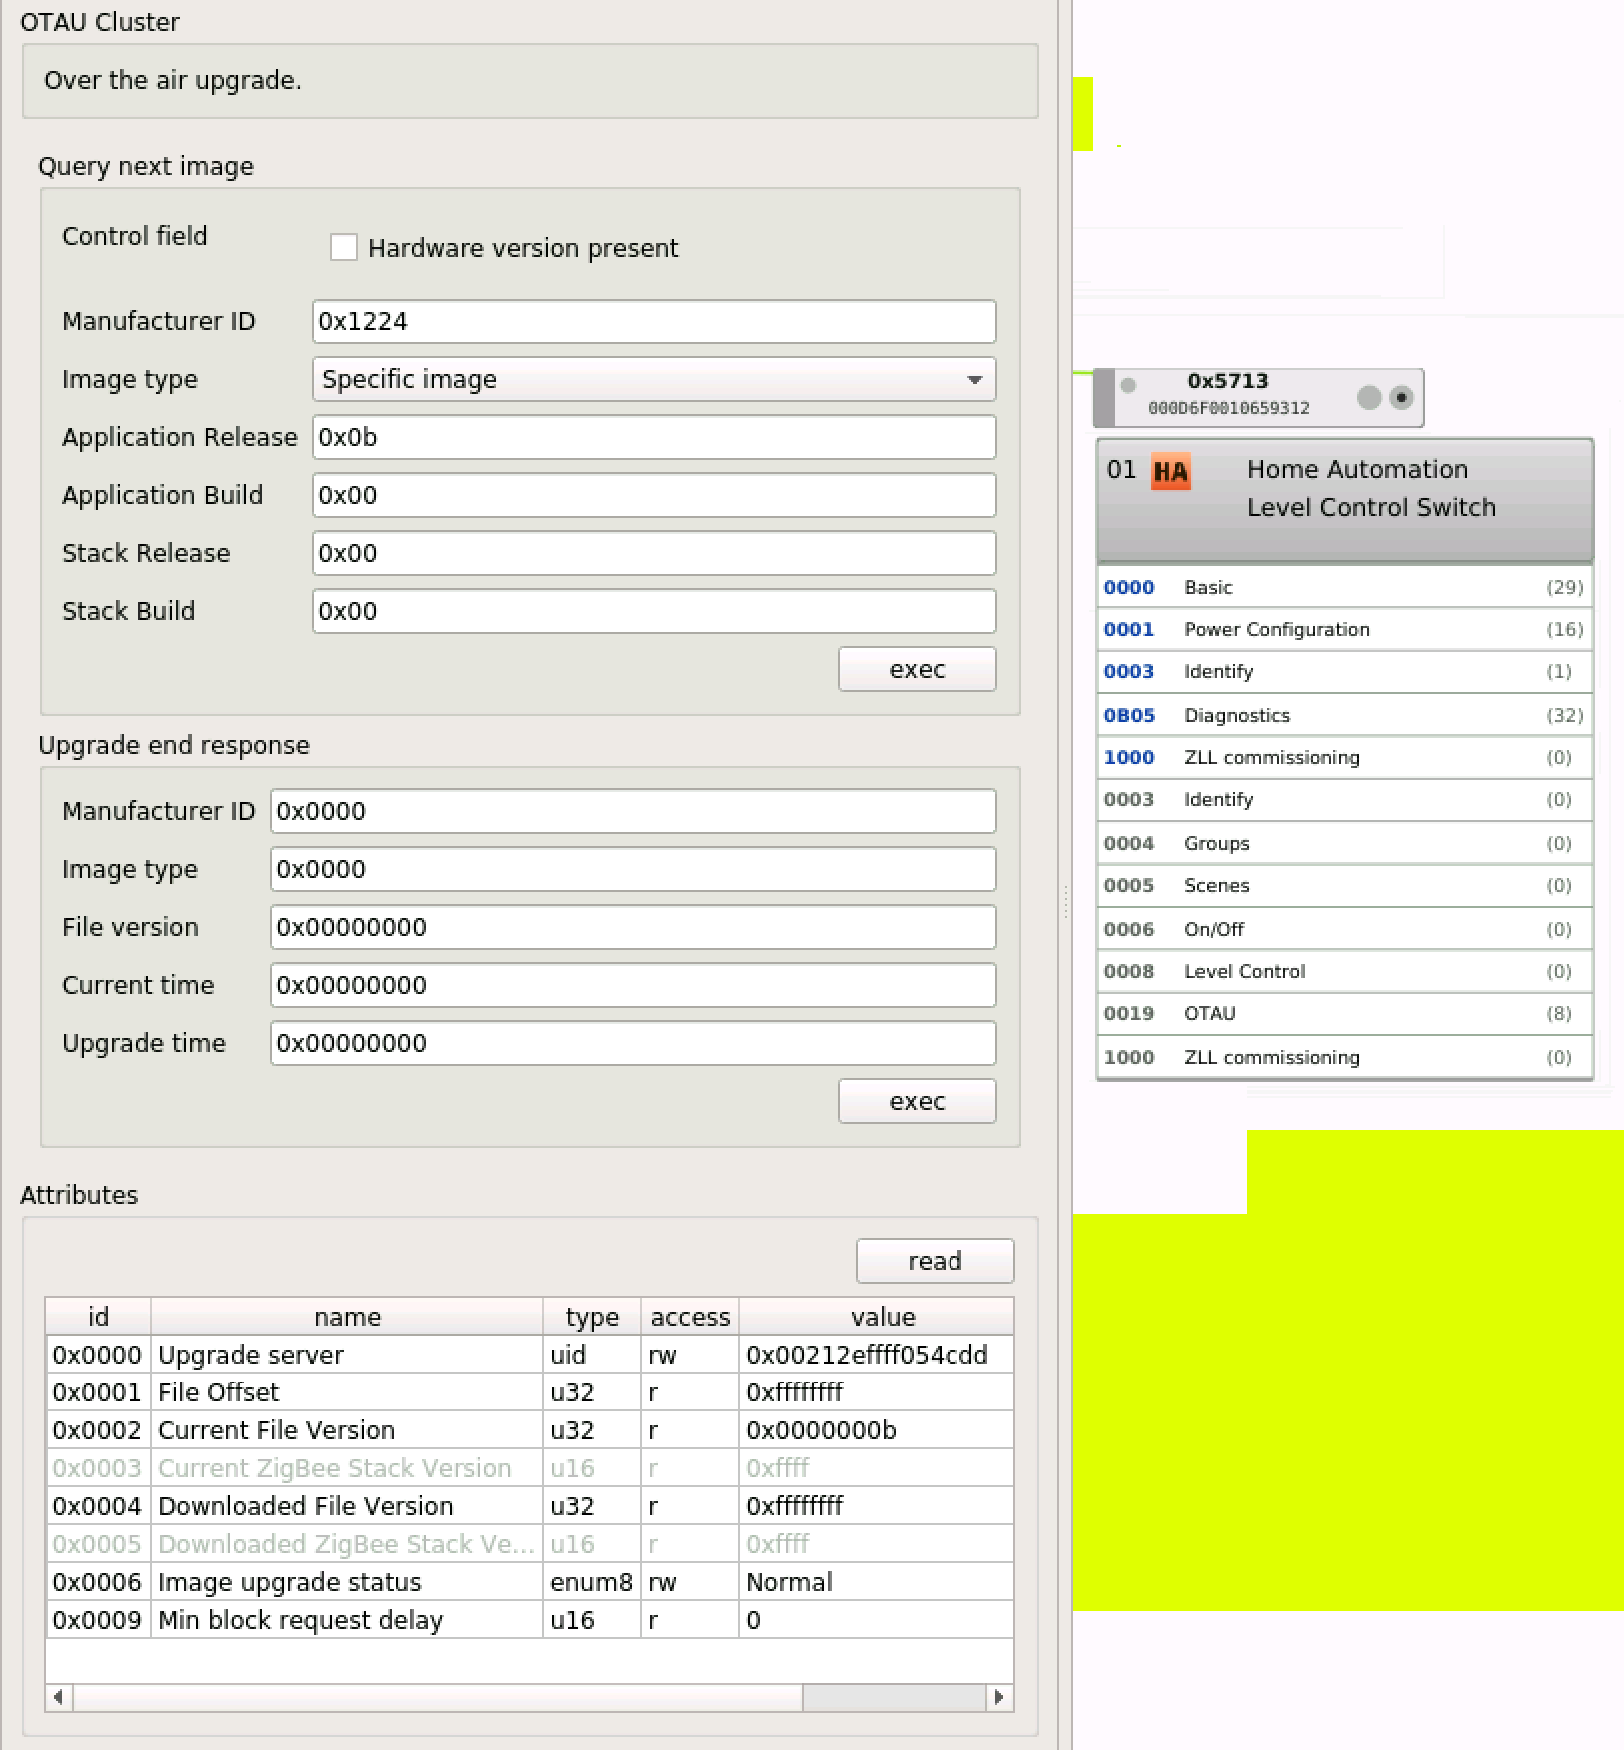Click the read attributes button

[x=935, y=1261]
